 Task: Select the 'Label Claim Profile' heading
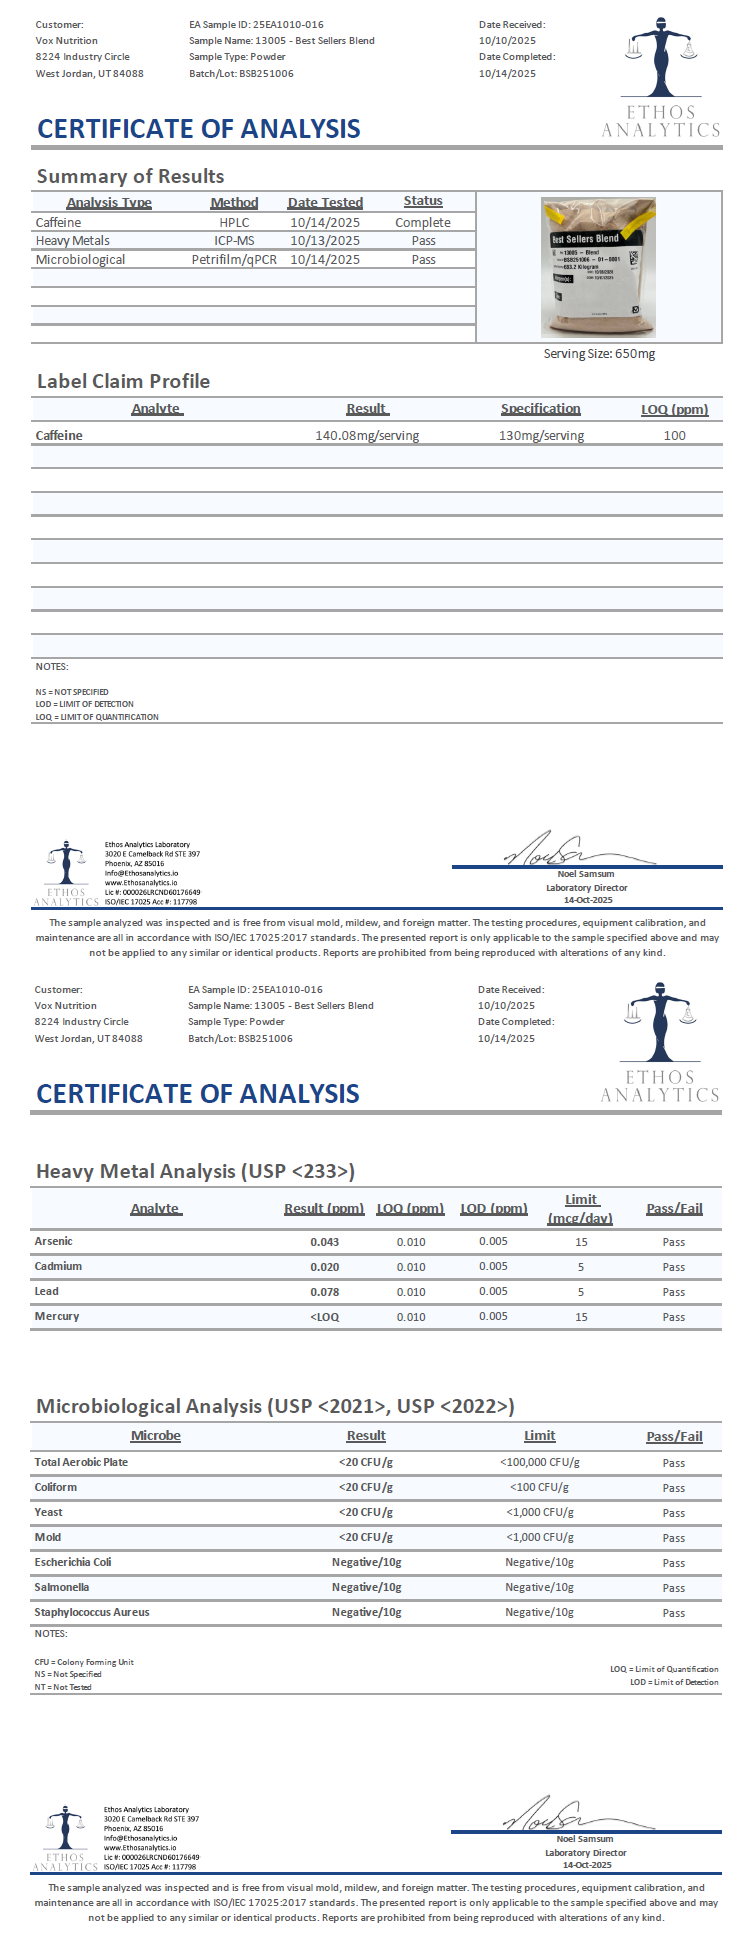(123, 381)
